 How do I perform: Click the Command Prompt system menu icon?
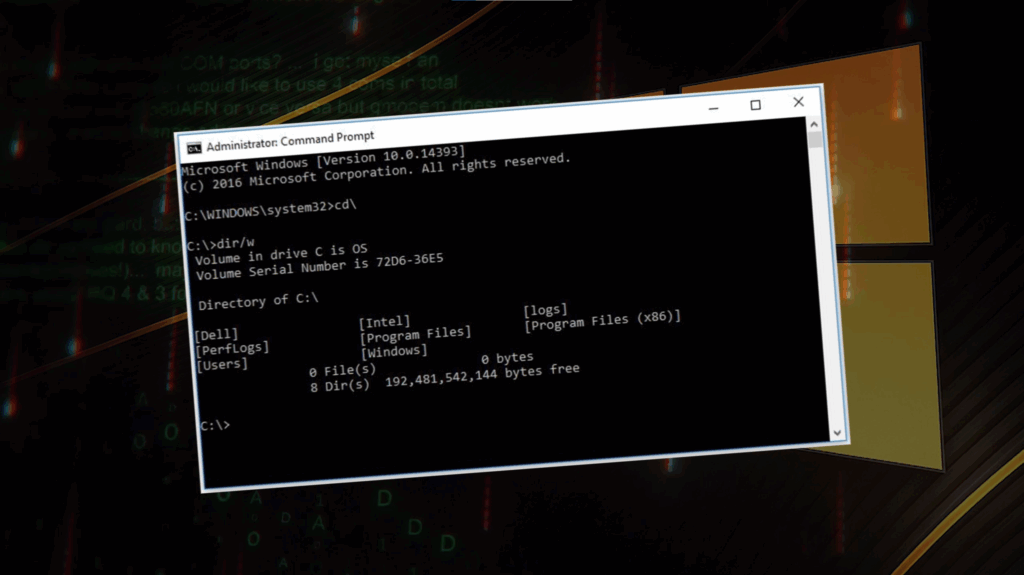[x=194, y=149]
